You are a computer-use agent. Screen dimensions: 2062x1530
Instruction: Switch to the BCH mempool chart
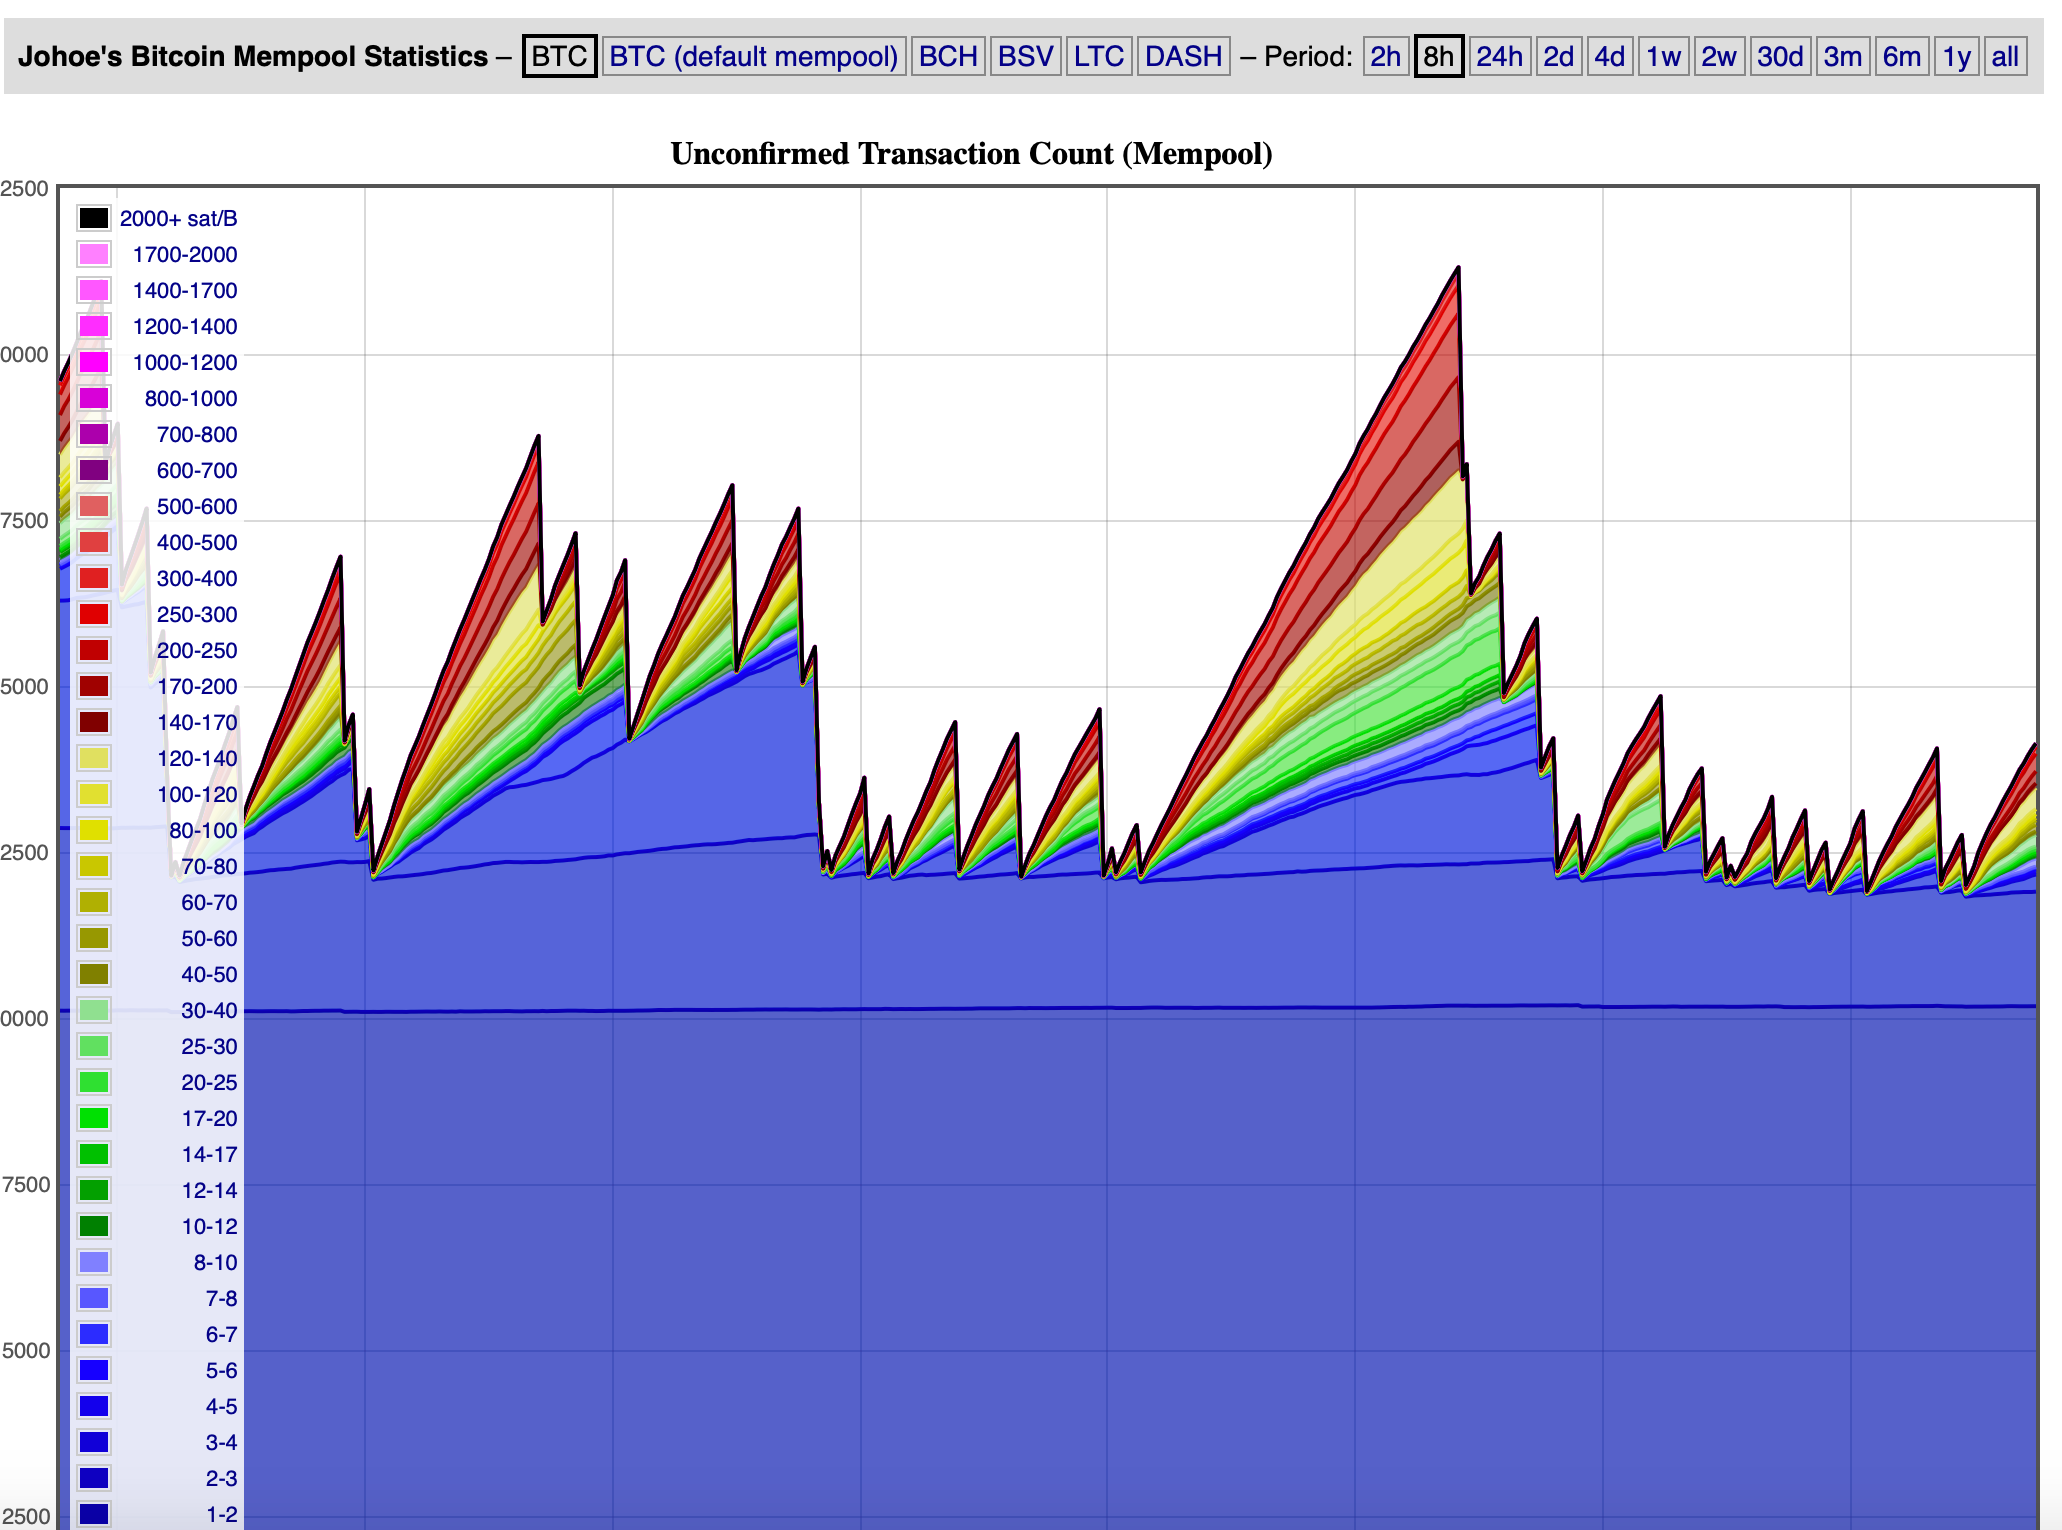(947, 56)
